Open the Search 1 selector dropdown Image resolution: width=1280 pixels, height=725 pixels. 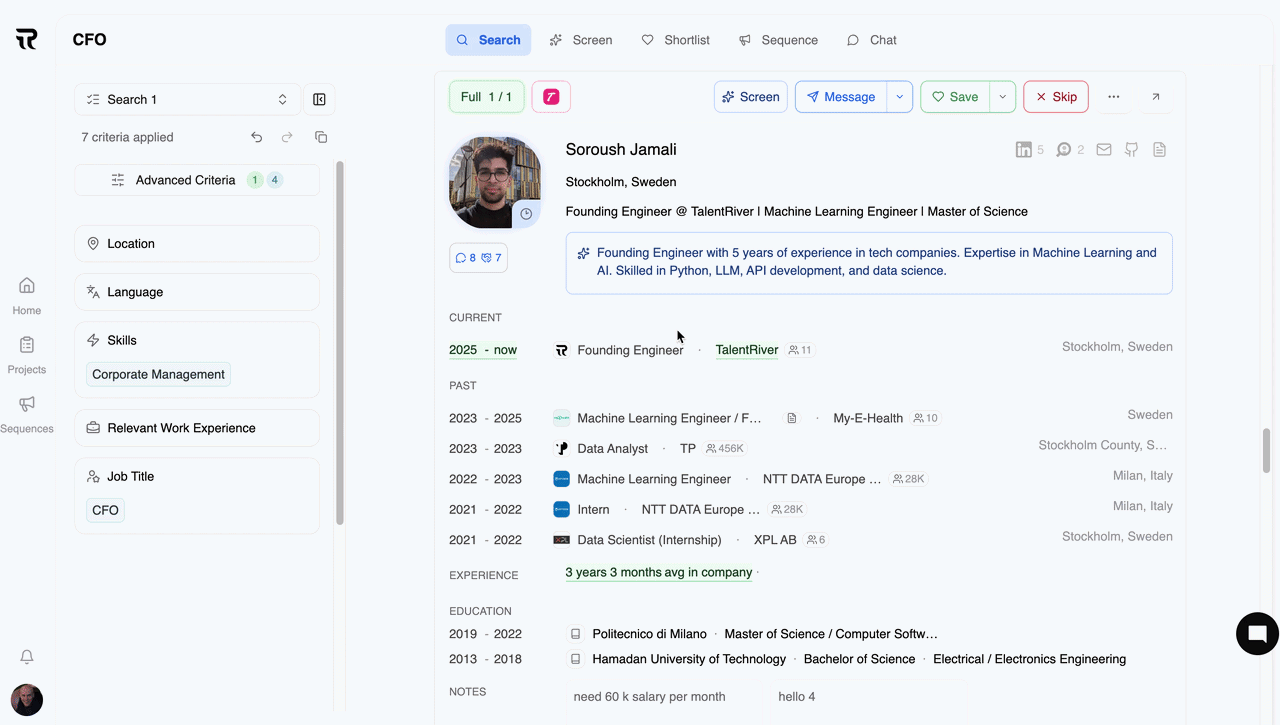point(187,99)
